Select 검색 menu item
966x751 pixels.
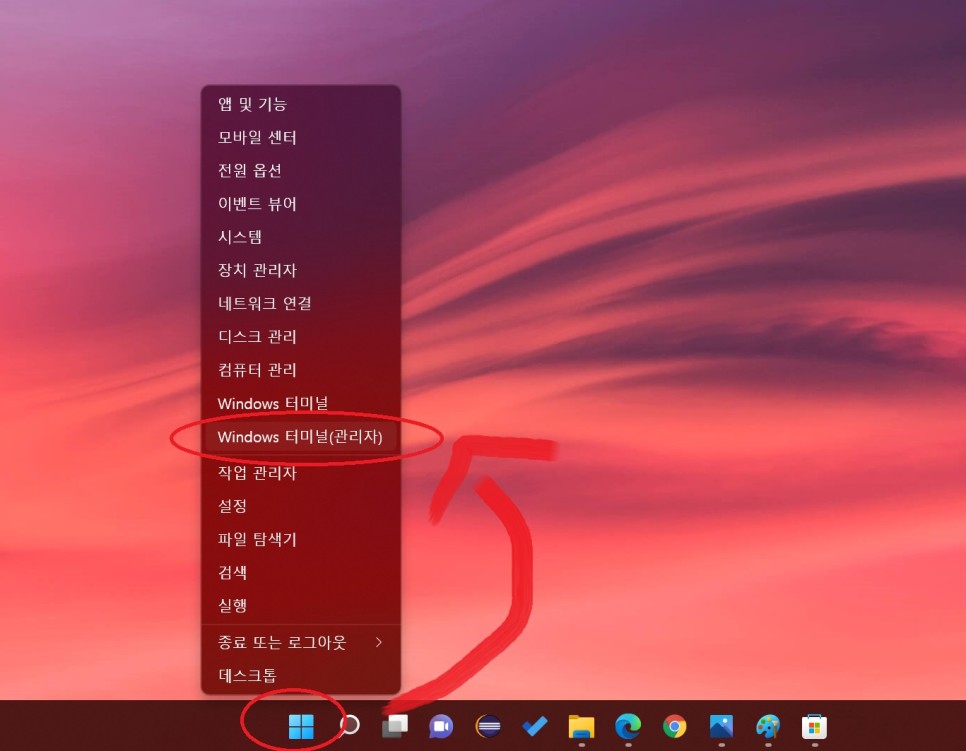coord(301,573)
